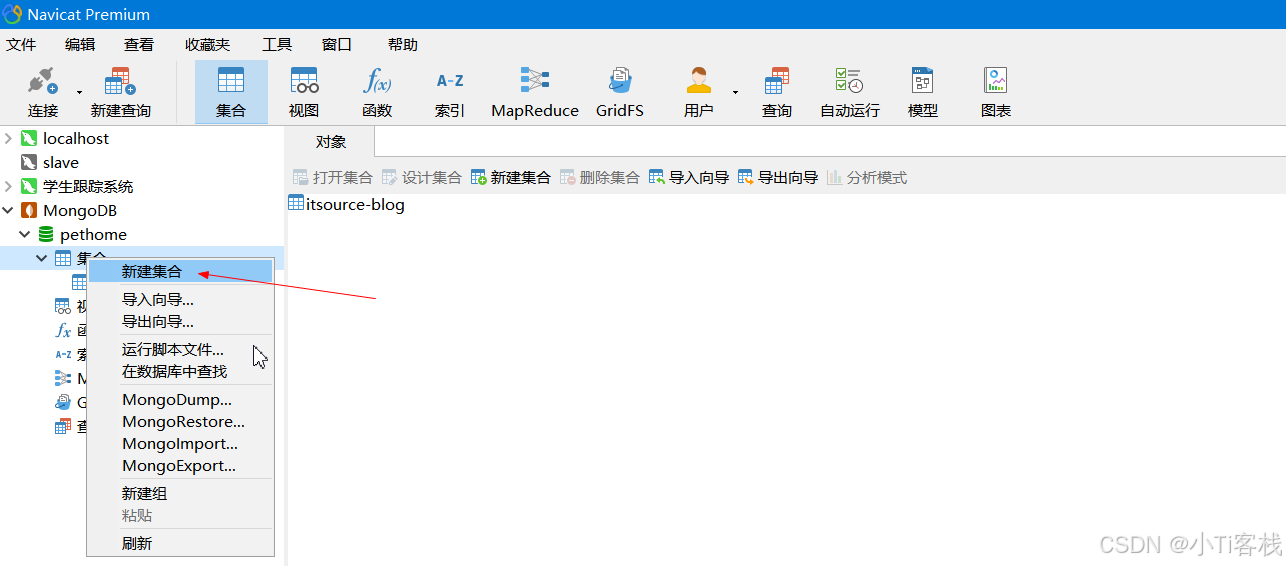Screen dimensions: 1286x566
Task: Collapse the 集合 tree node
Action: pos(42,258)
